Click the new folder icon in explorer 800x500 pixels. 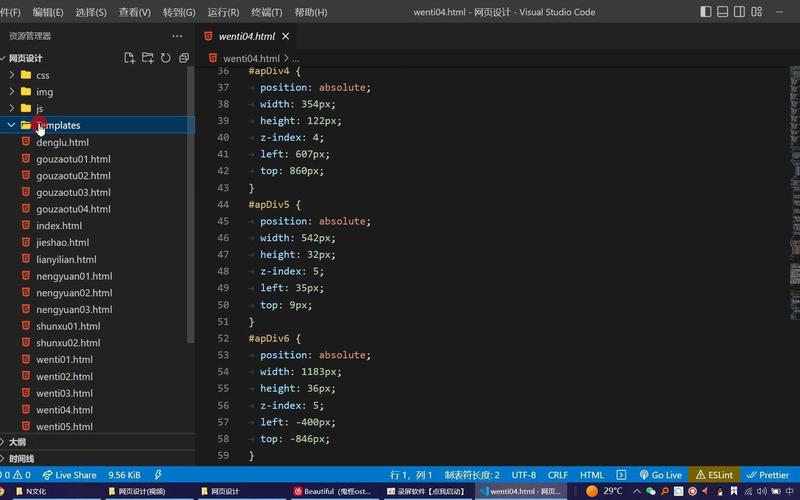tap(147, 58)
